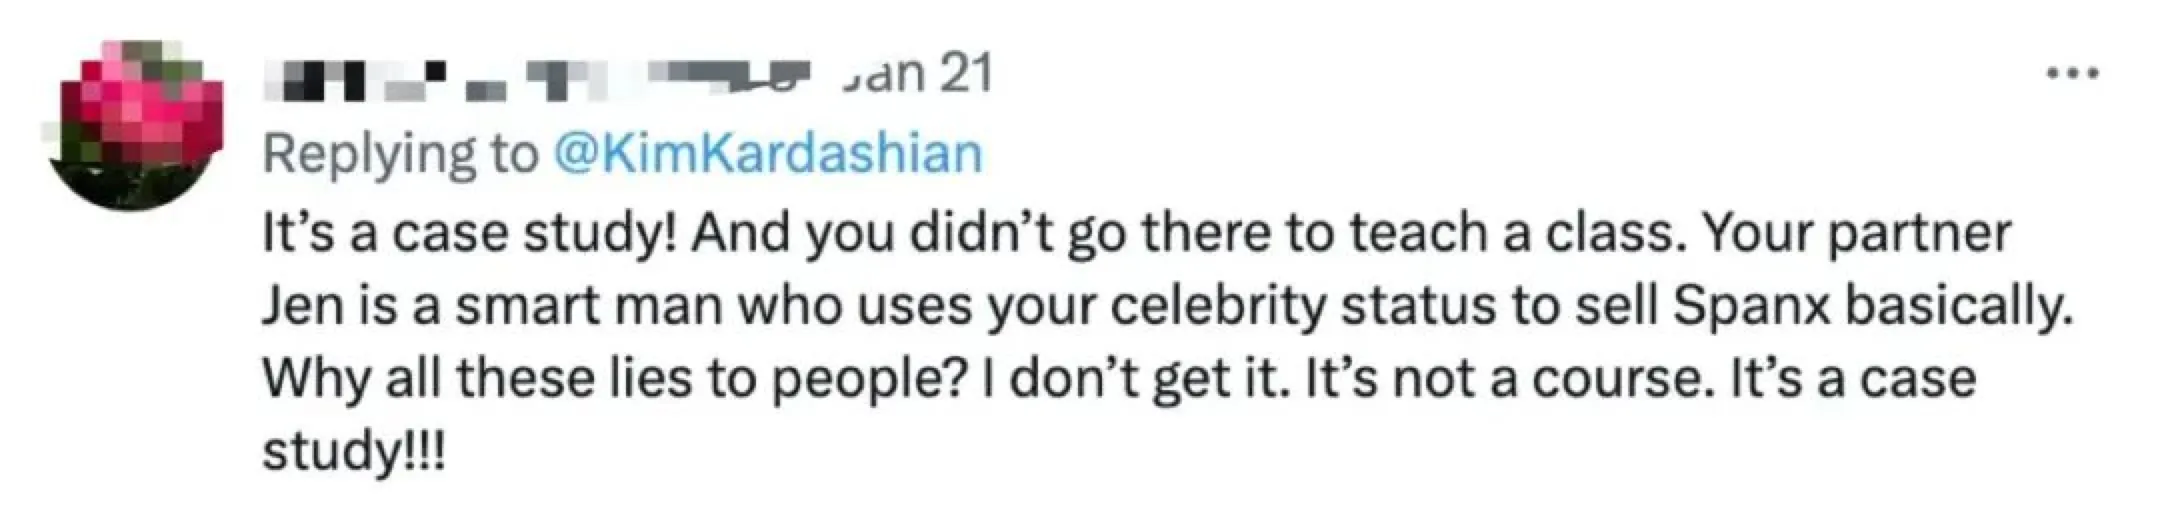
Task: Click the opening words 'It's a case study!'
Action: pyautogui.click(x=470, y=233)
